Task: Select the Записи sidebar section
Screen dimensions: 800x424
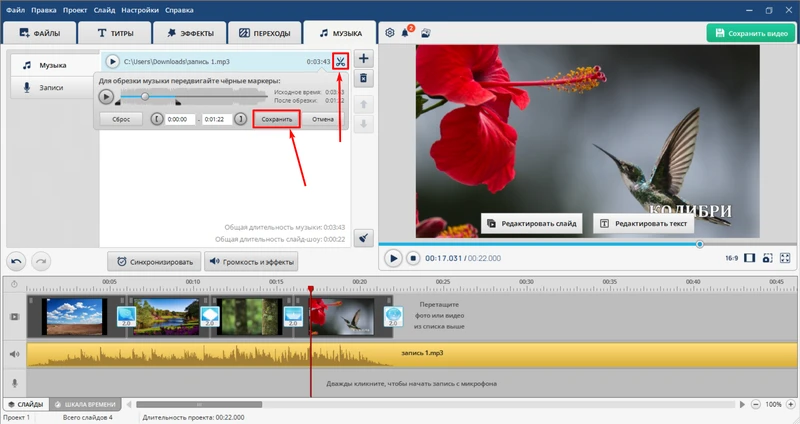Action: 51,88
